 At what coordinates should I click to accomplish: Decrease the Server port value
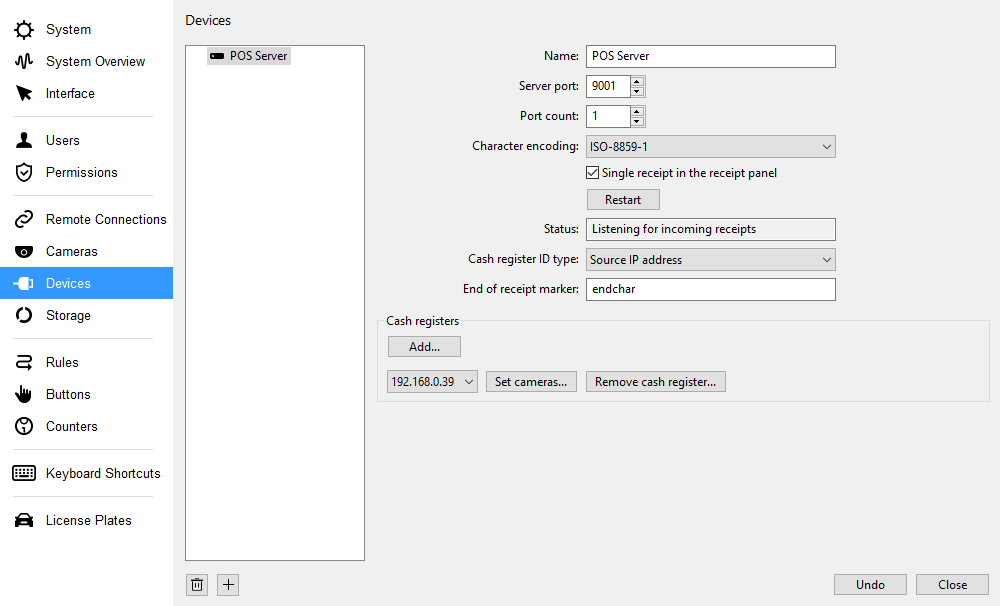point(637,91)
